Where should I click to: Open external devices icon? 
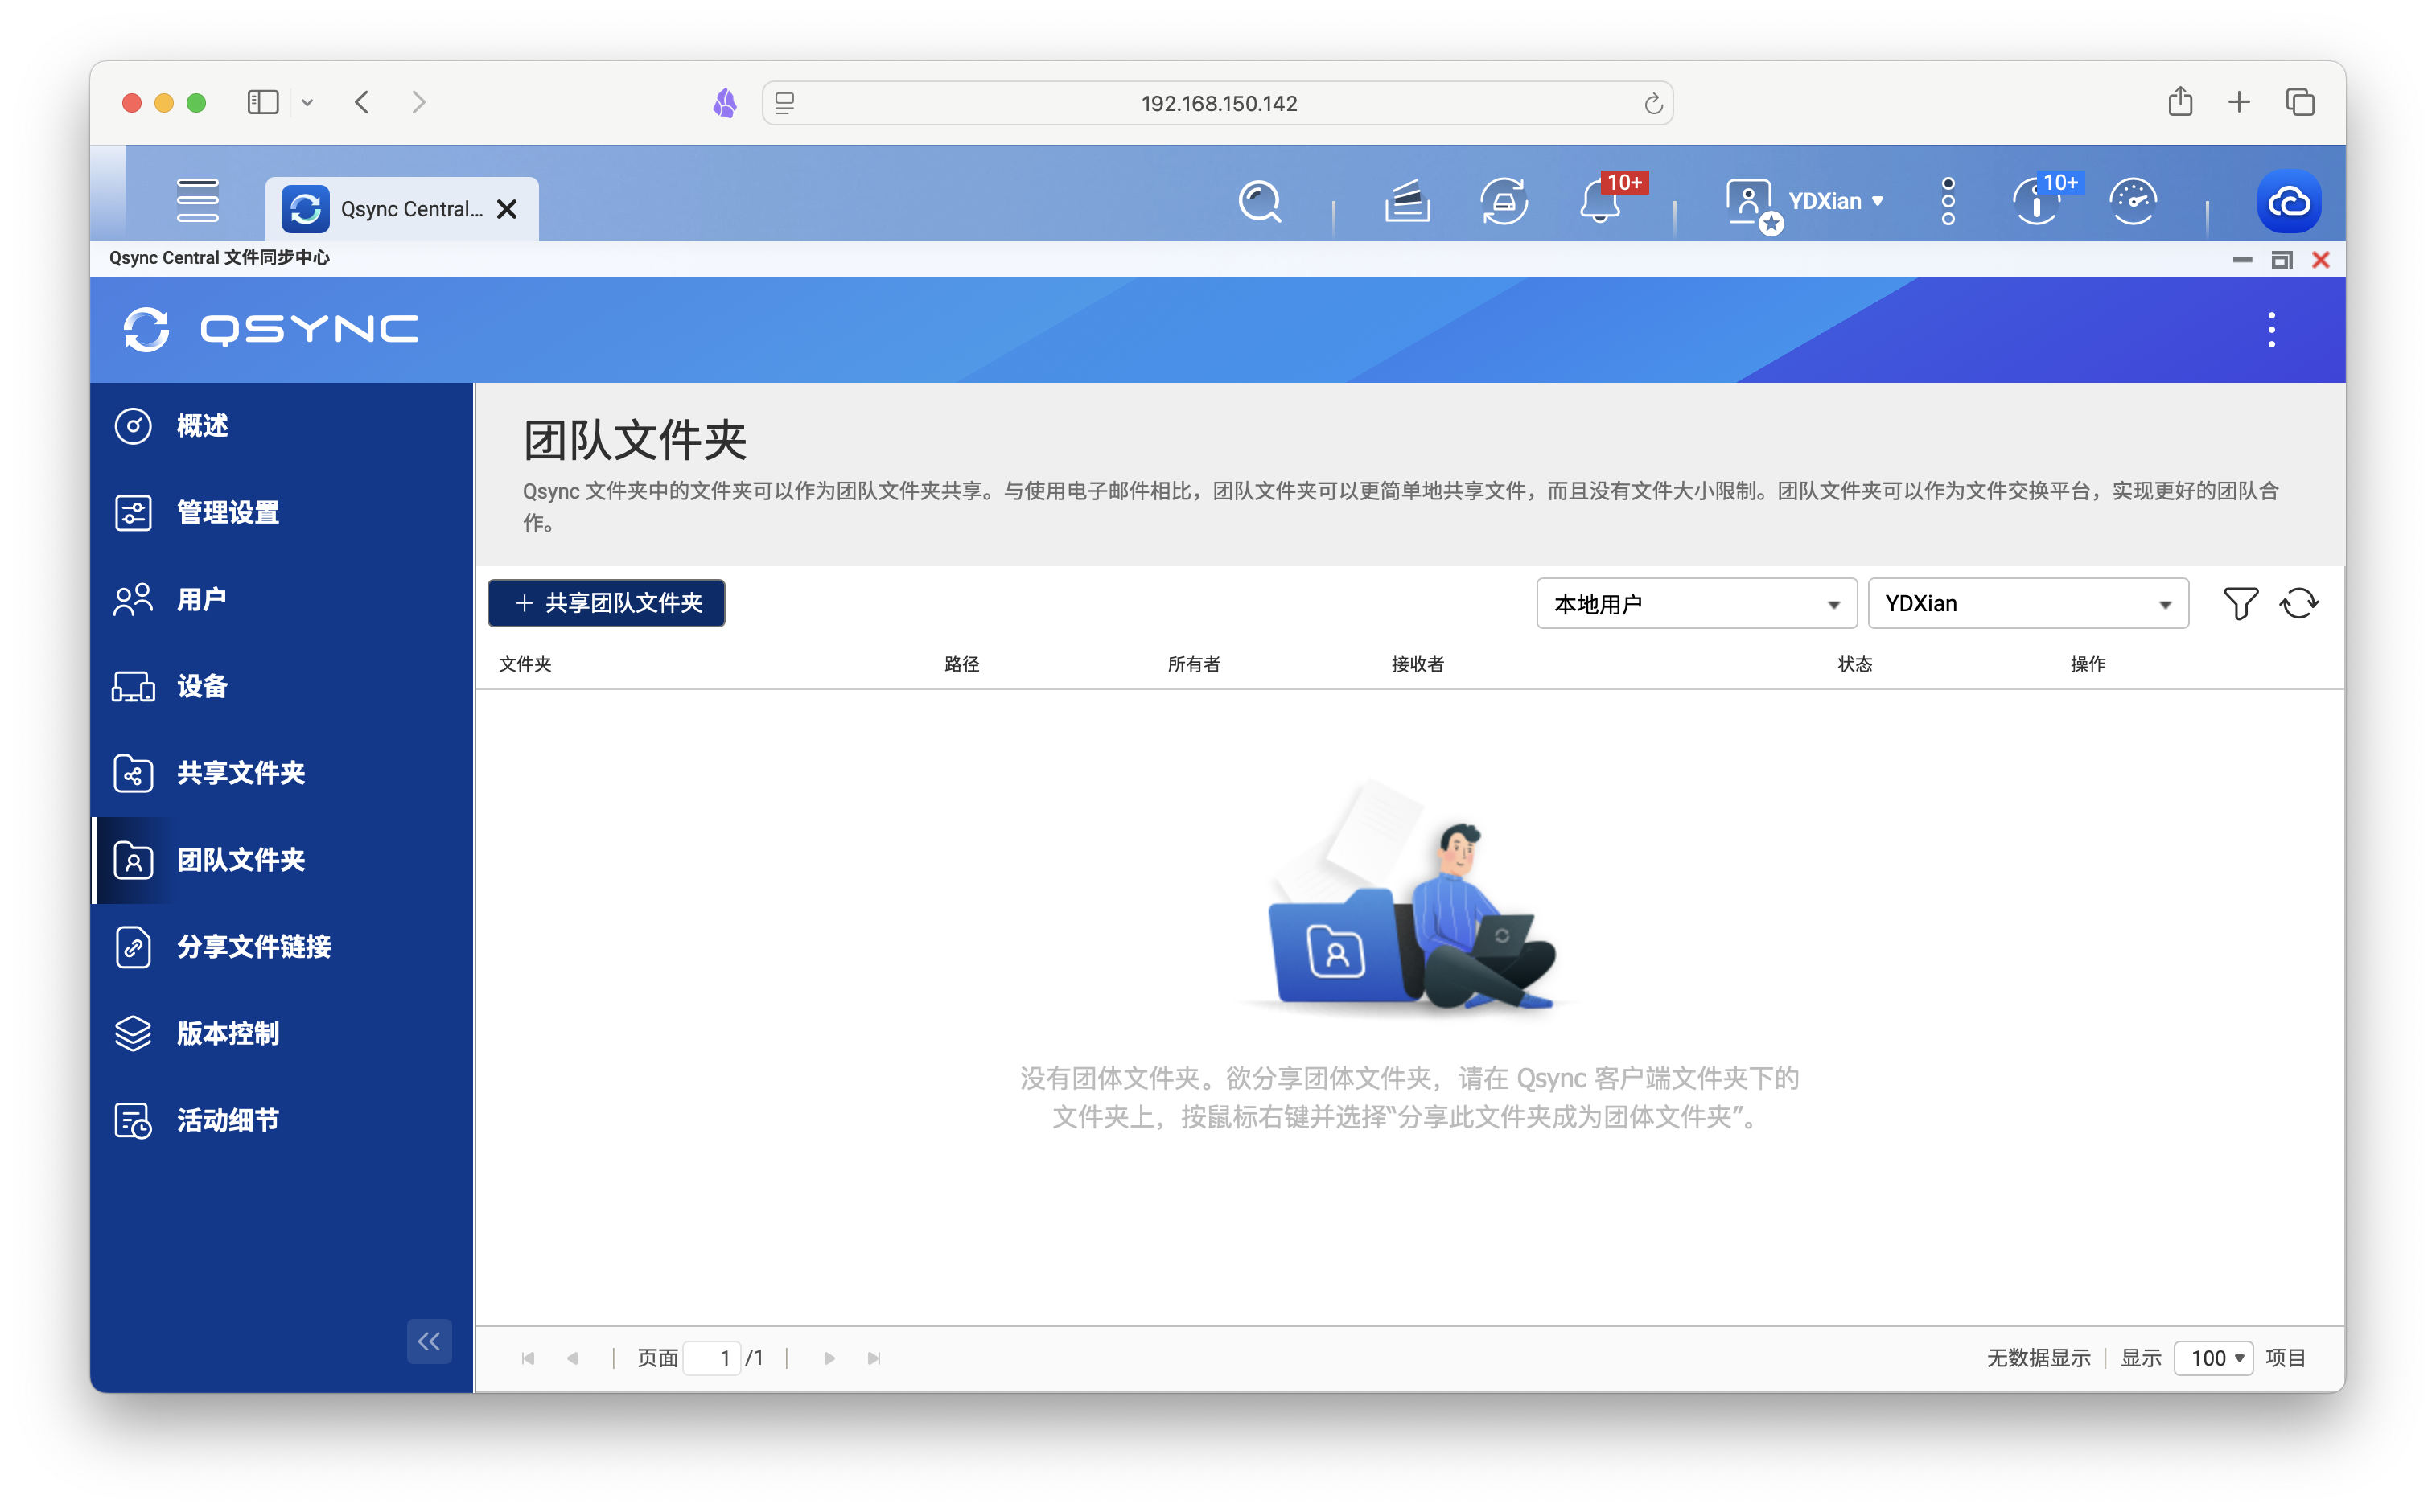1503,201
